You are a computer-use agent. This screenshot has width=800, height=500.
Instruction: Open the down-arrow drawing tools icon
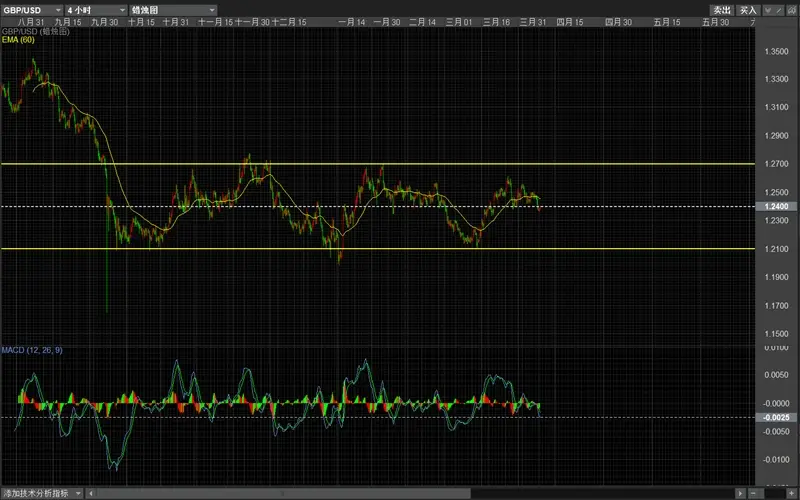point(768,10)
